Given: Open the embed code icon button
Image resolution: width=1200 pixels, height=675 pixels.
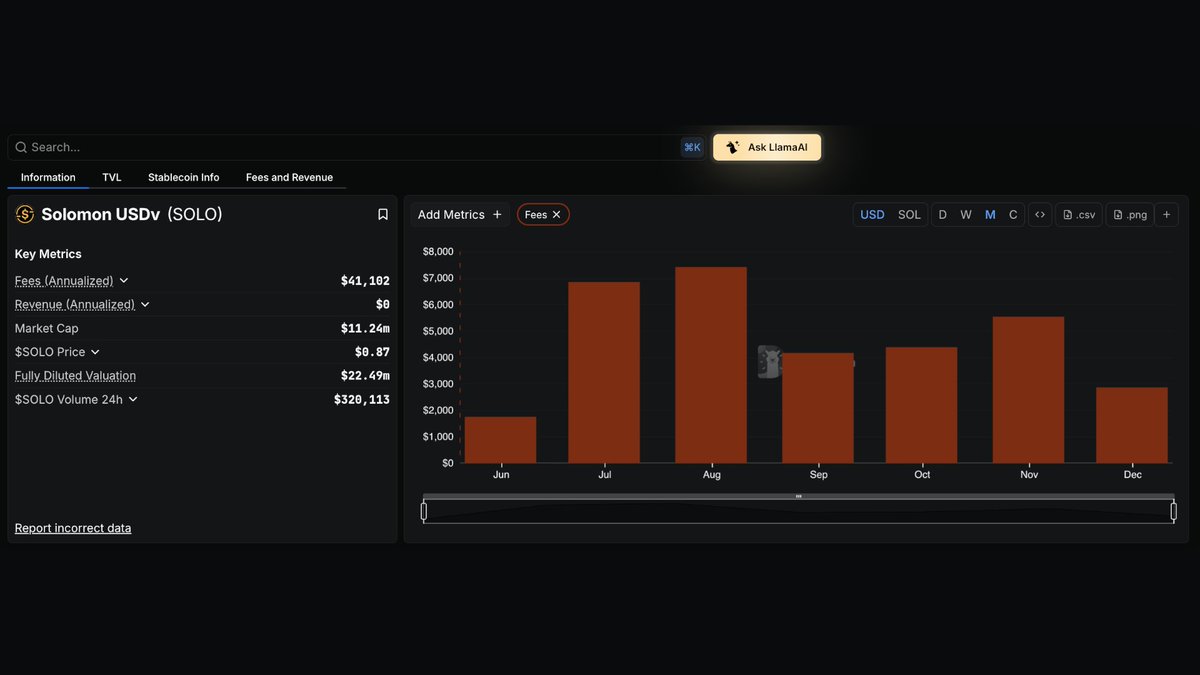Looking at the screenshot, I should (1040, 215).
